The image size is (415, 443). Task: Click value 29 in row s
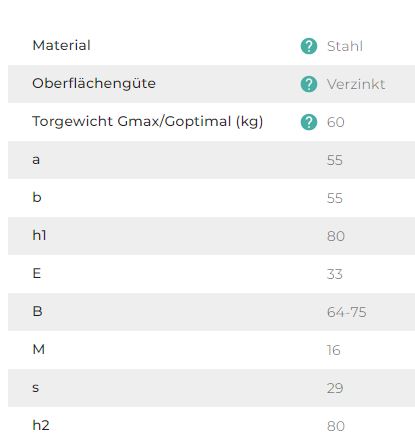pos(335,388)
